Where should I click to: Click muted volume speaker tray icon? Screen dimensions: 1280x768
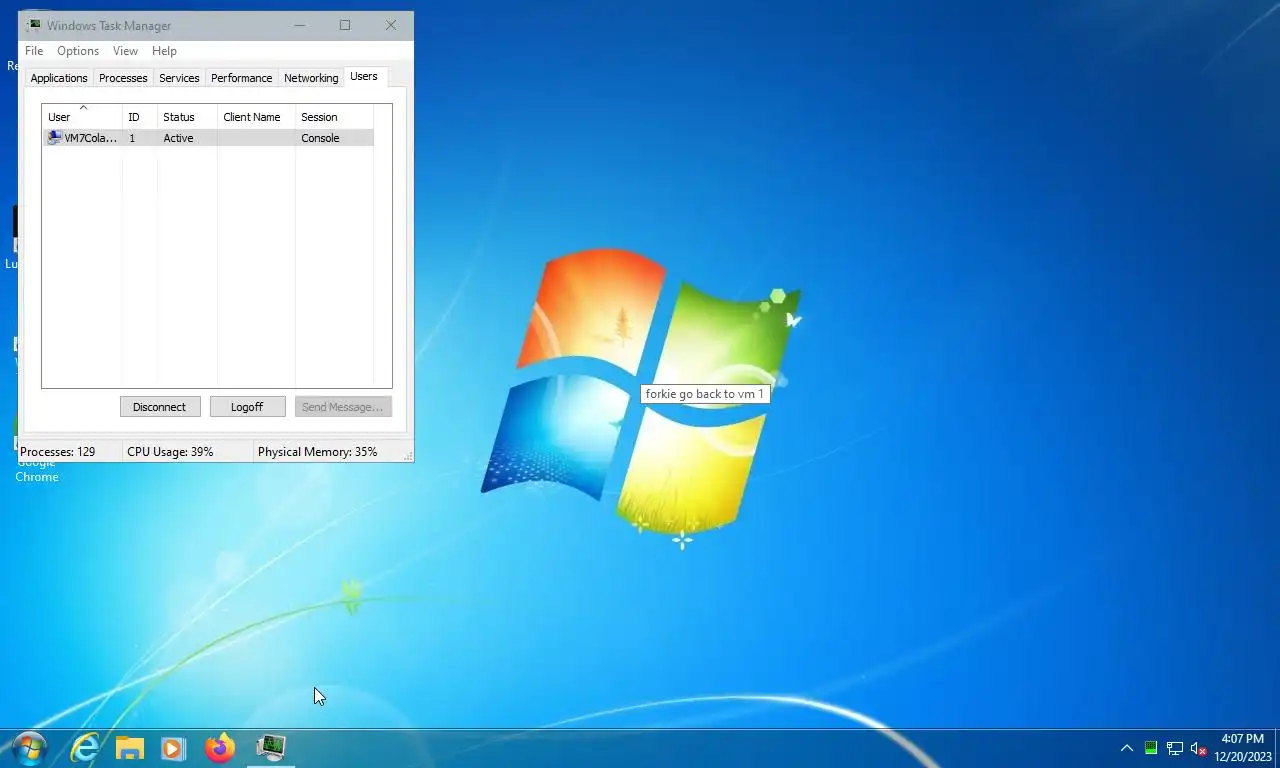(x=1199, y=748)
